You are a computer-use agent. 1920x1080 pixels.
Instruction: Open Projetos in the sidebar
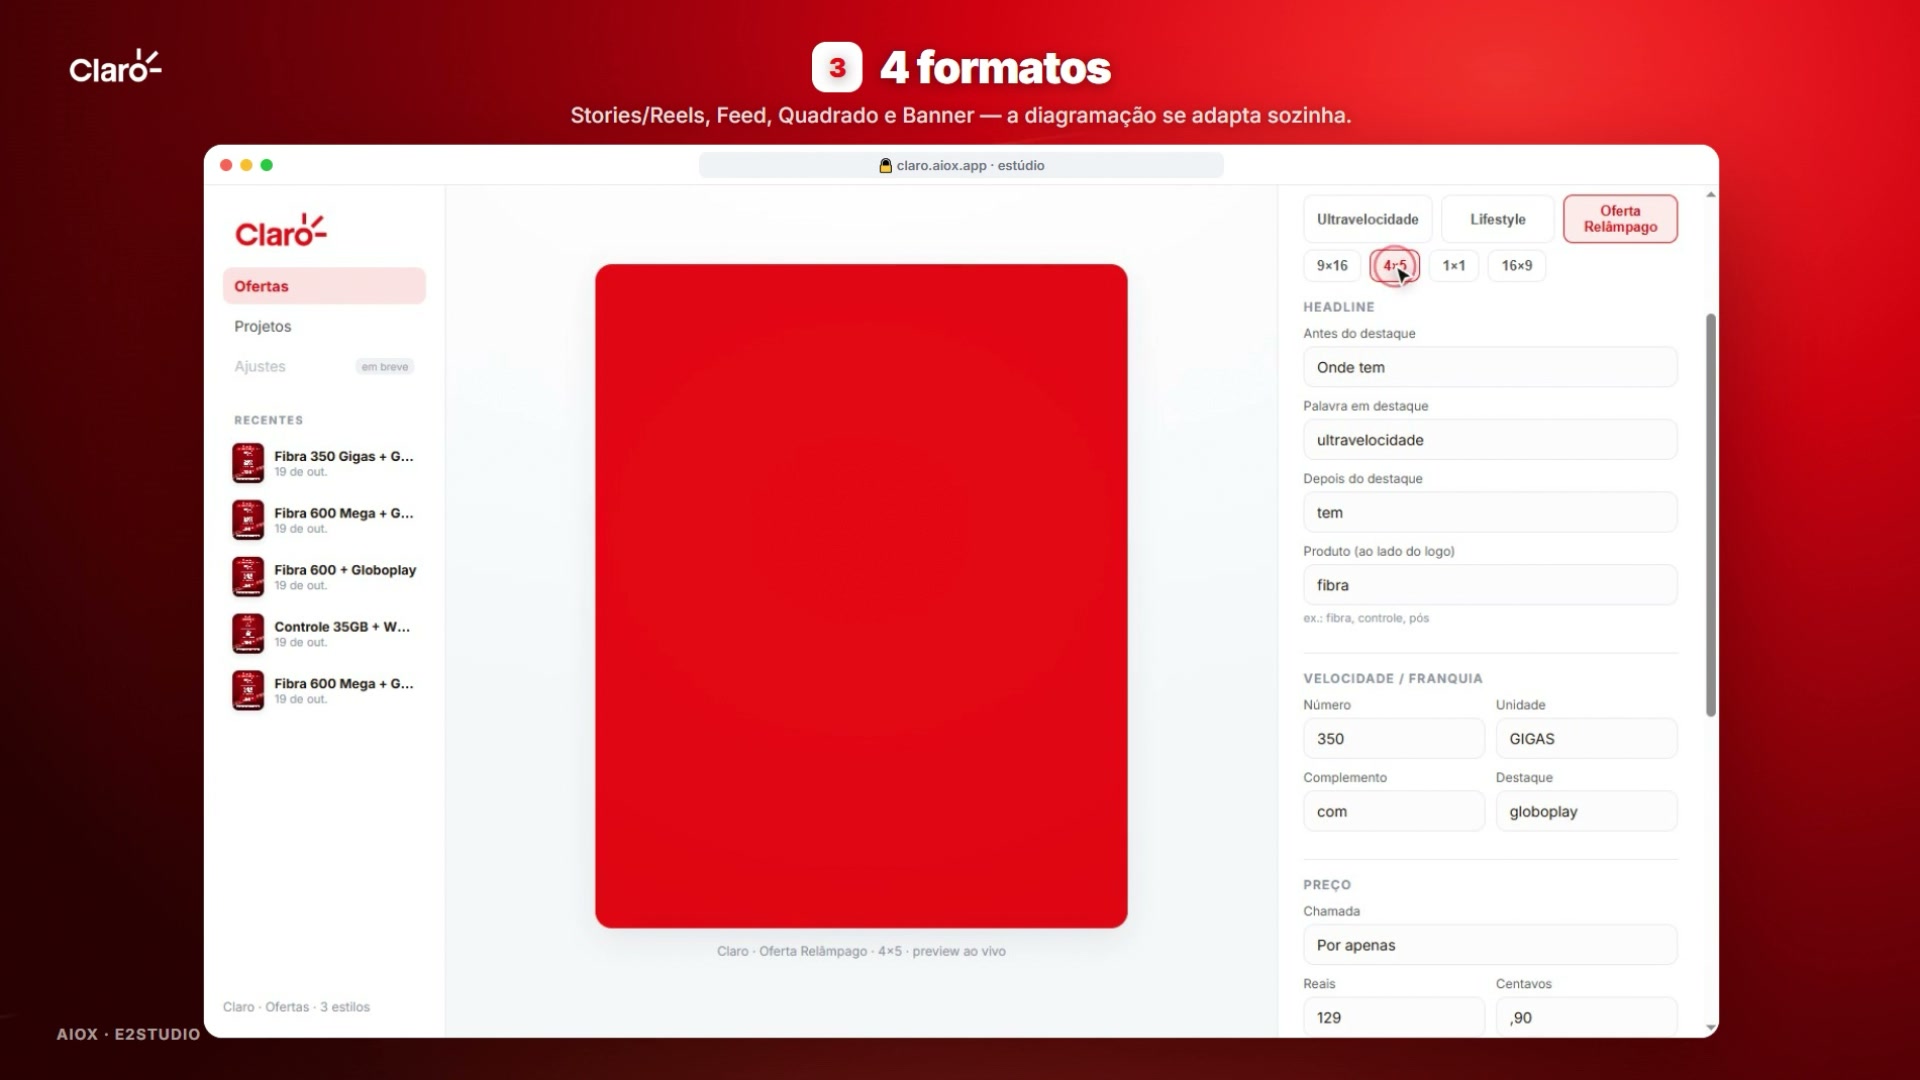coord(263,326)
